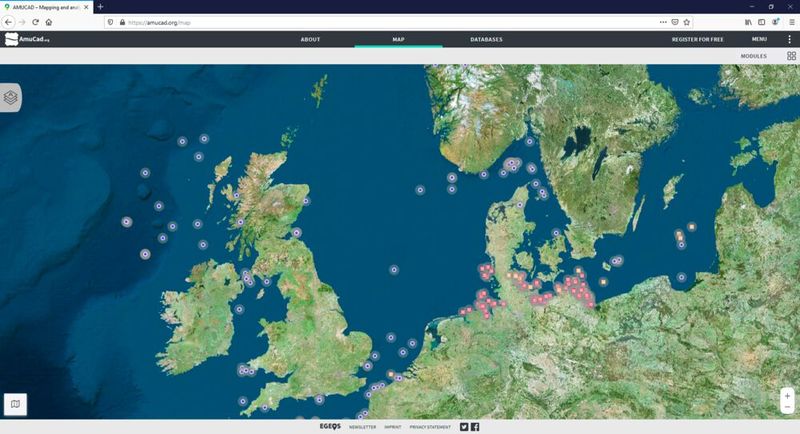The height and width of the screenshot is (434, 800).
Task: Open the page actions three-dot menu in address bar
Action: (663, 22)
